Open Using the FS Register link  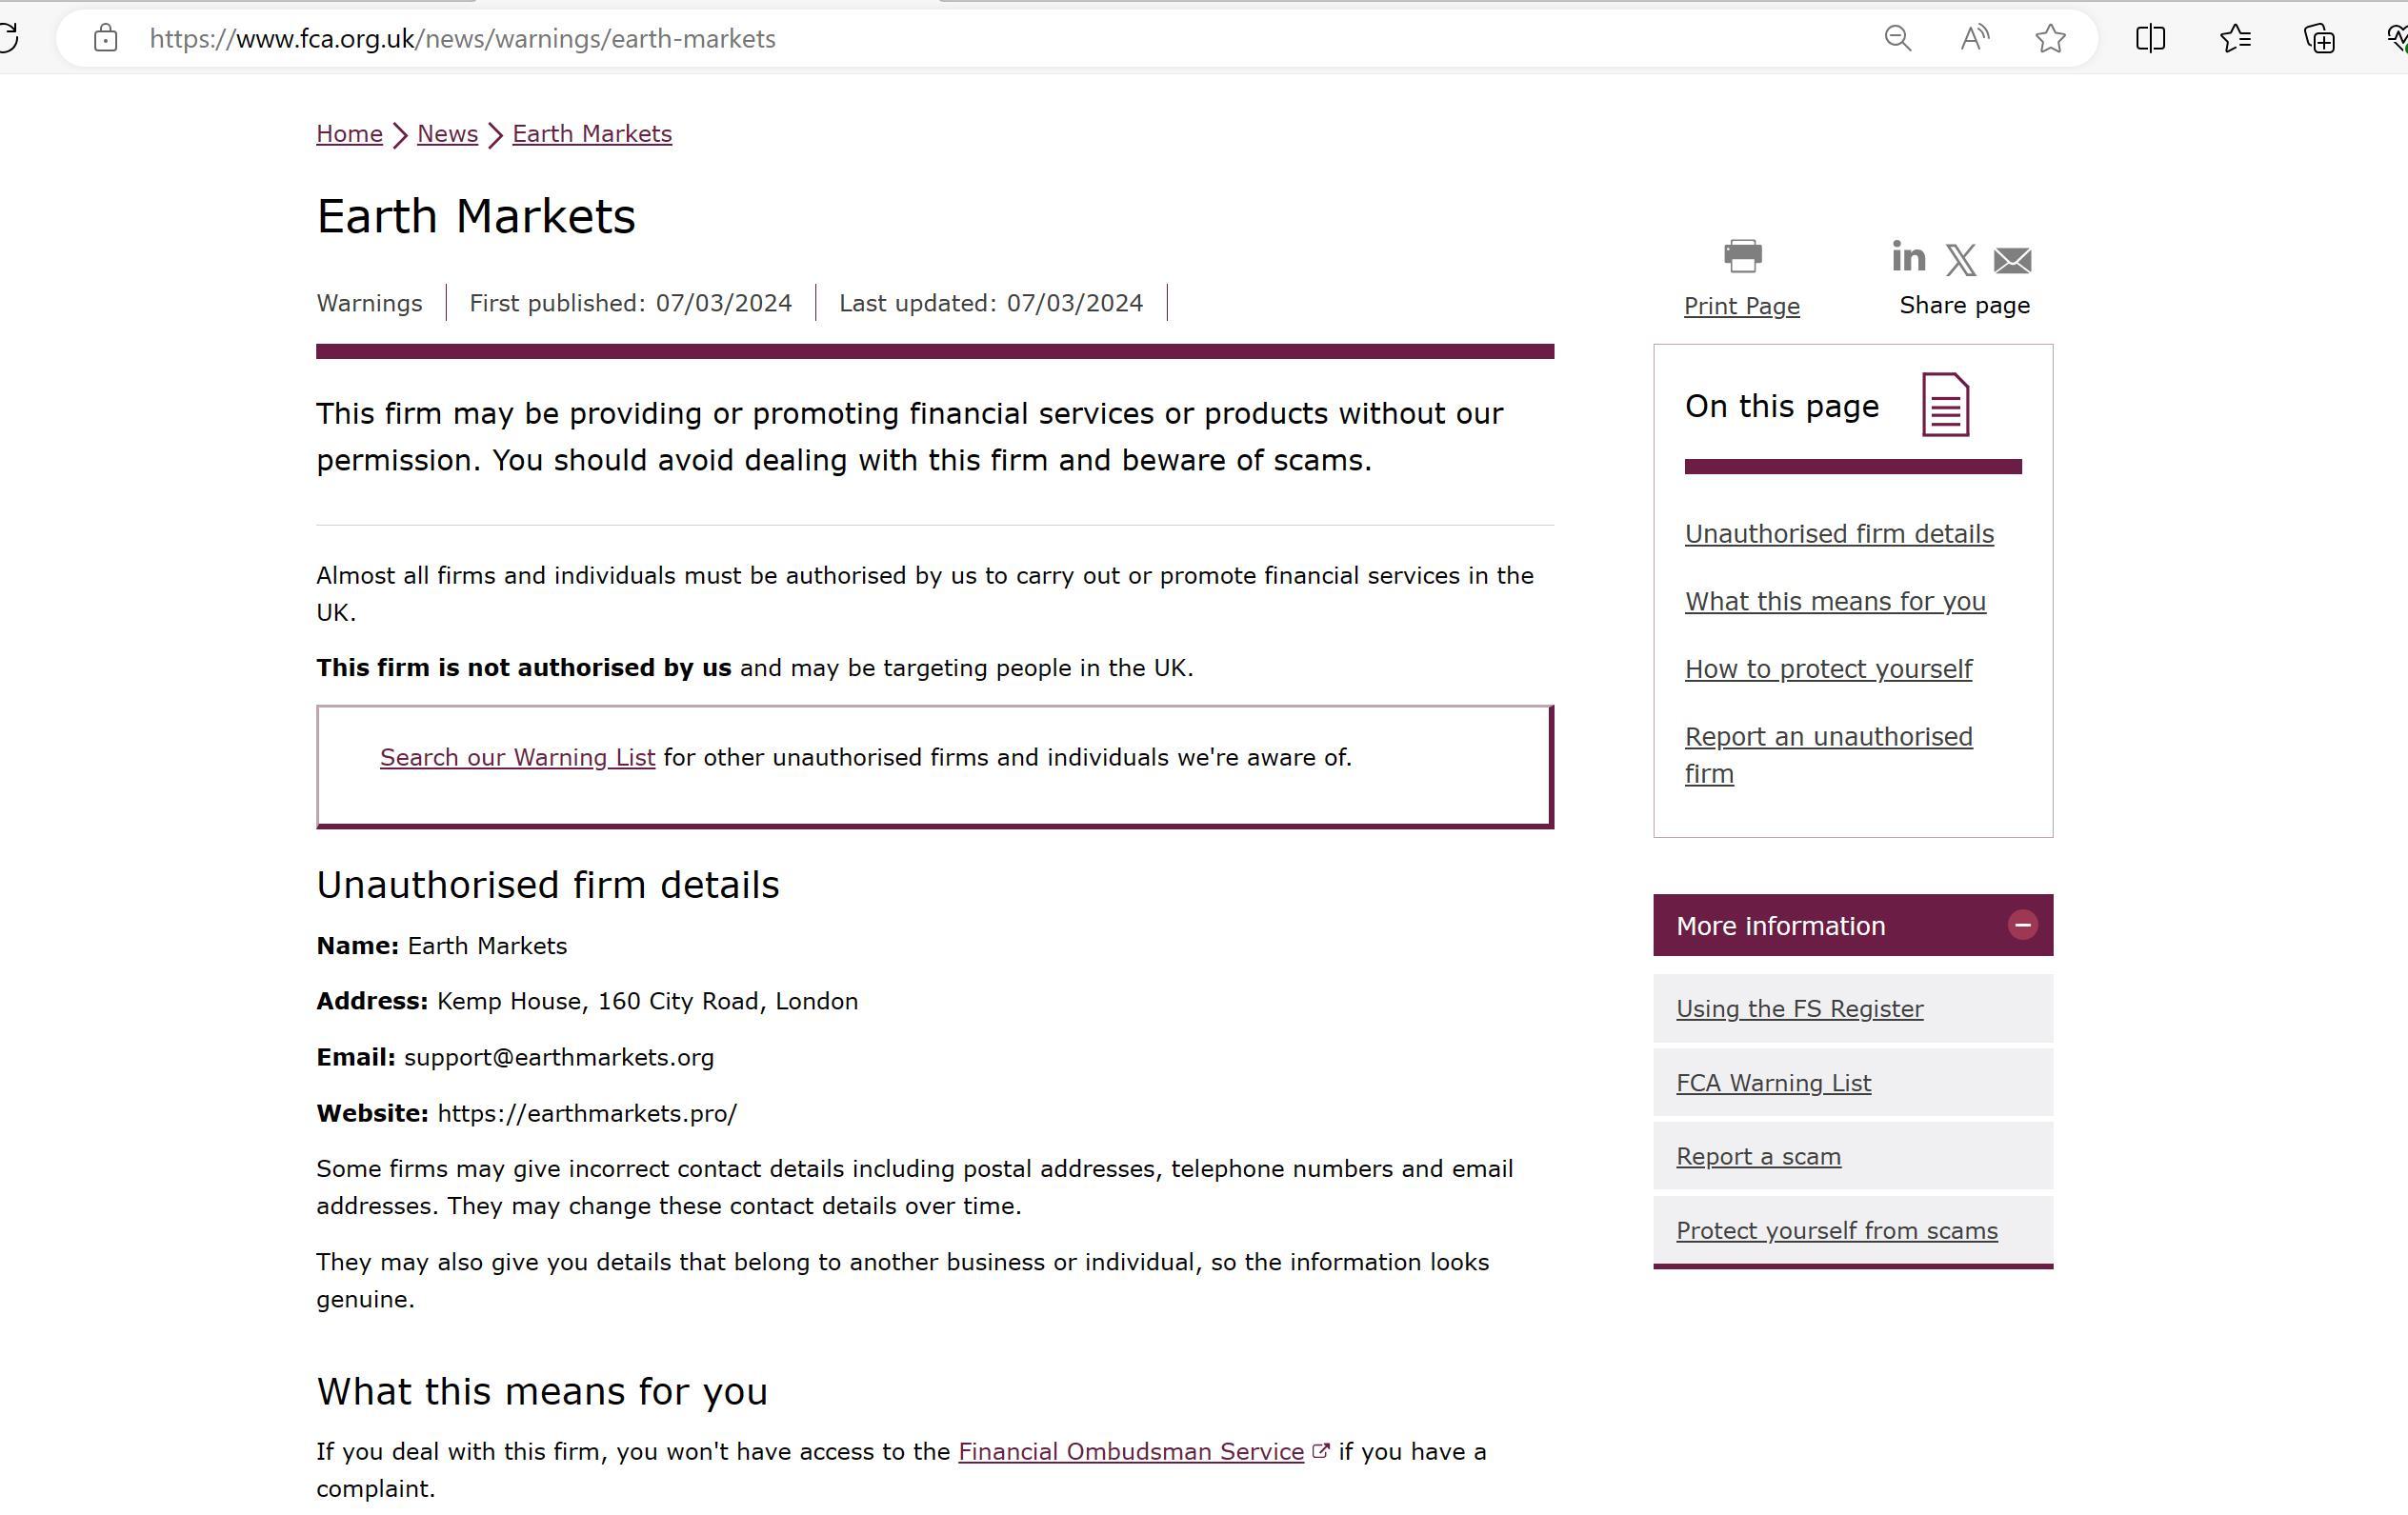[1799, 1009]
